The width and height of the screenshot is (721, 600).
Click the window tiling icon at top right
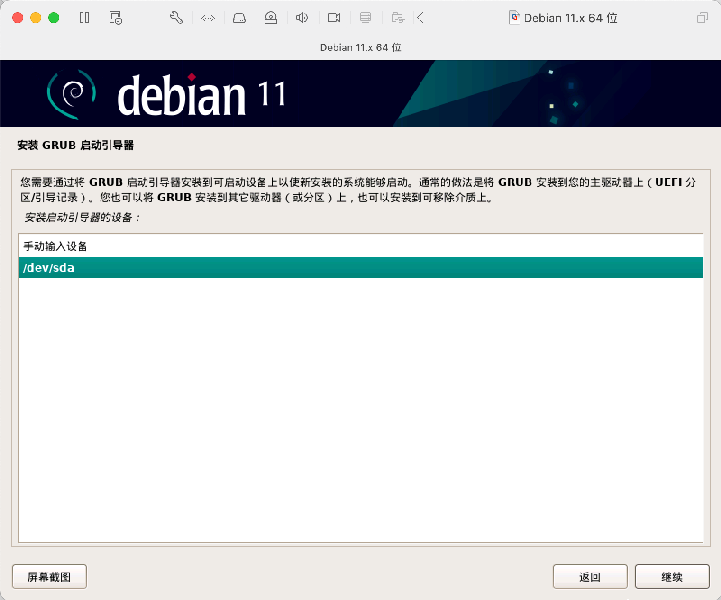[702, 18]
